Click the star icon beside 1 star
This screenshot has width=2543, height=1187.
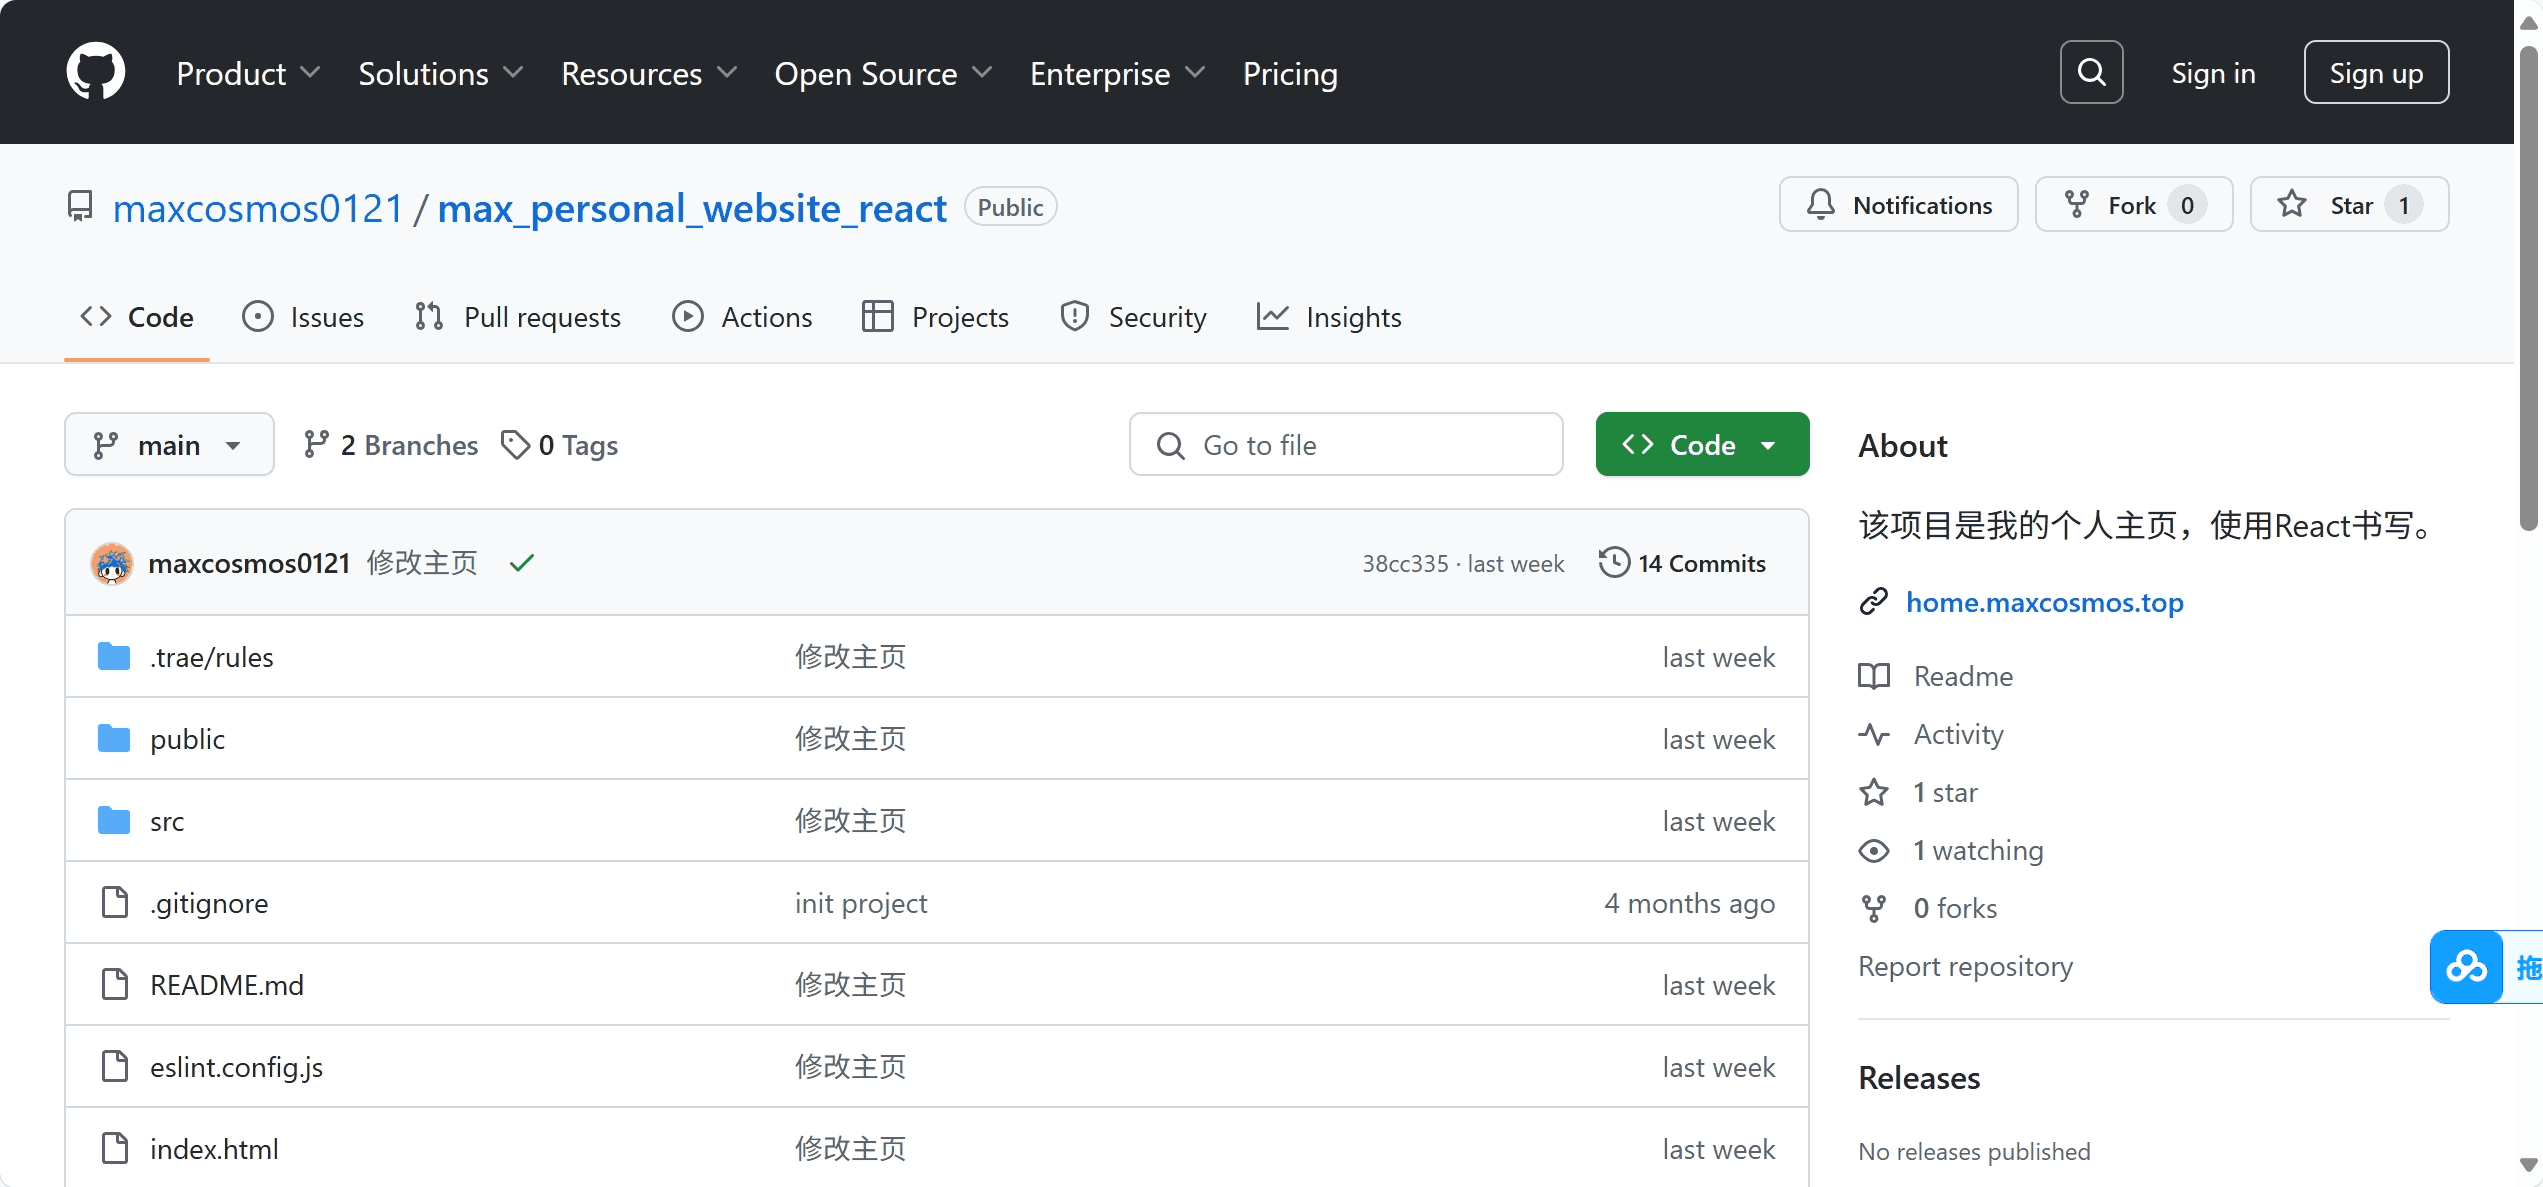pos(1874,792)
